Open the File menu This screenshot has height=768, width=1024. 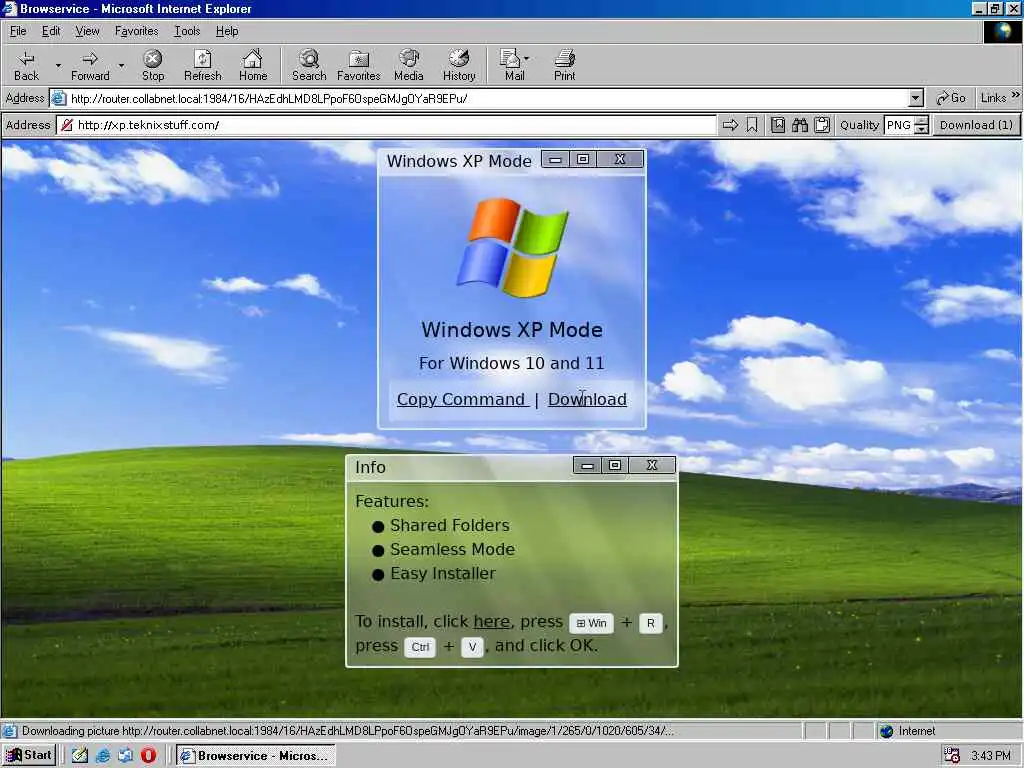(x=18, y=31)
